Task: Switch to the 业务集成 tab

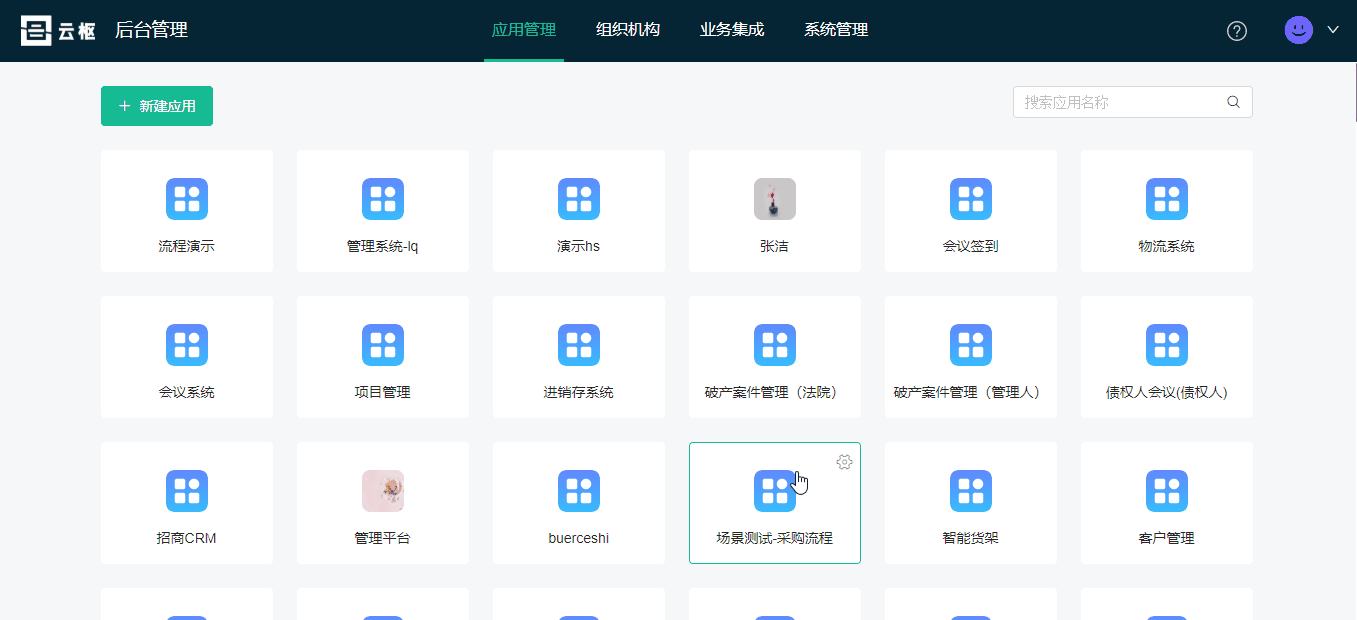Action: (x=732, y=30)
